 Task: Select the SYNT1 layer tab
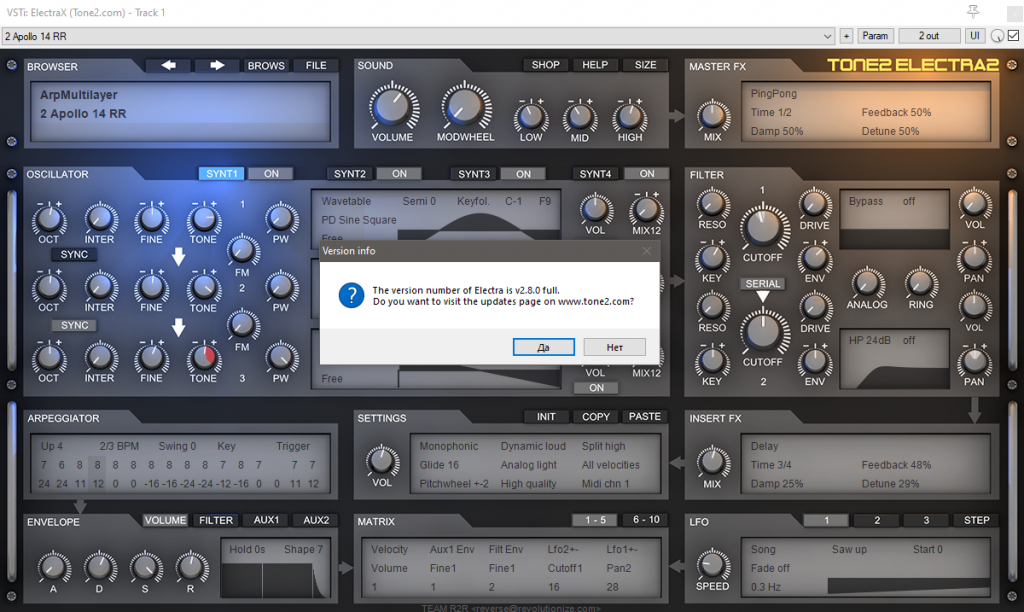click(221, 174)
